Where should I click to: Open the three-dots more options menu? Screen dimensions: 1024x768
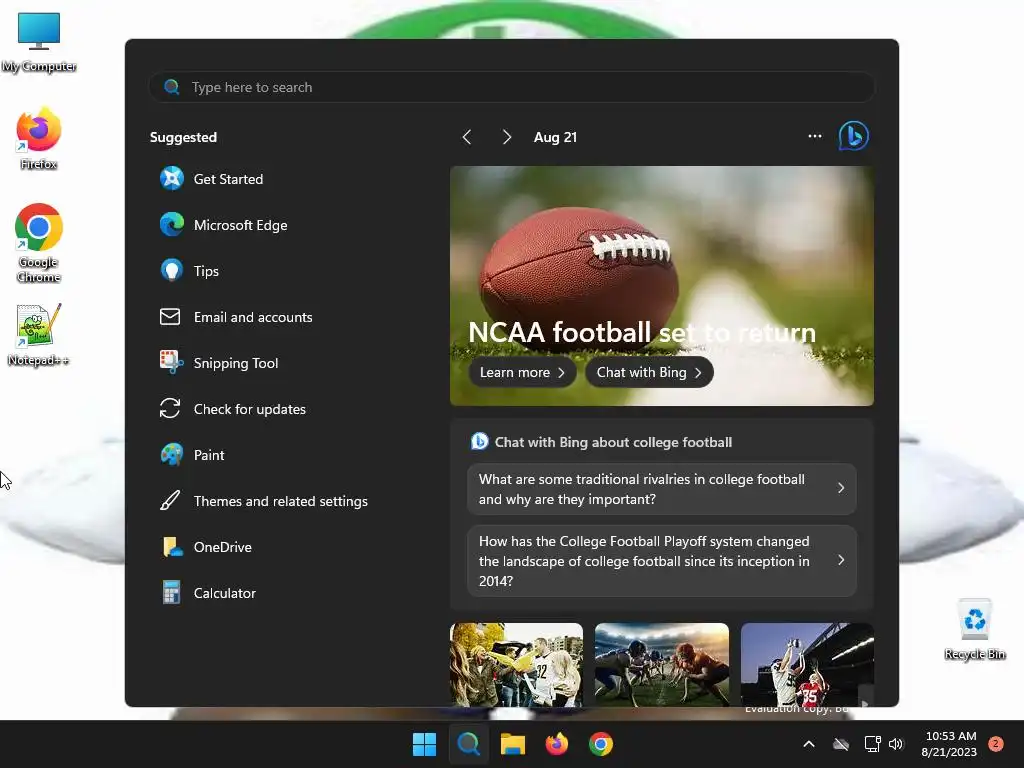pos(814,136)
